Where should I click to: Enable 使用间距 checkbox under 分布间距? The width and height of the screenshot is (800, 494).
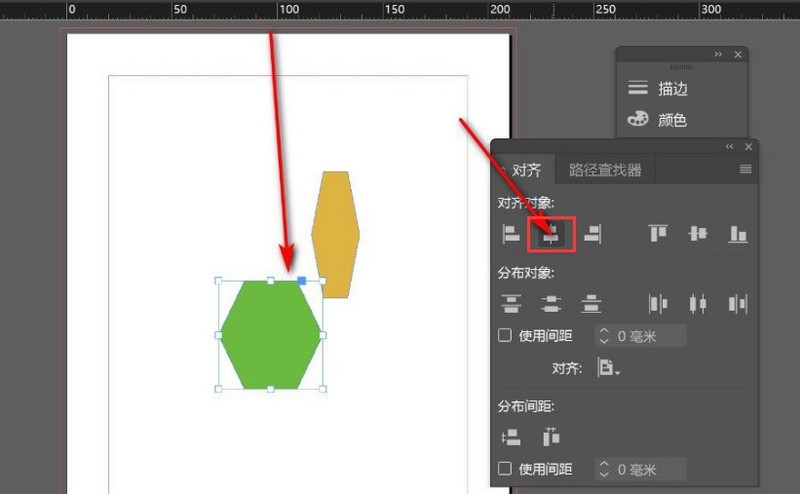(x=505, y=469)
